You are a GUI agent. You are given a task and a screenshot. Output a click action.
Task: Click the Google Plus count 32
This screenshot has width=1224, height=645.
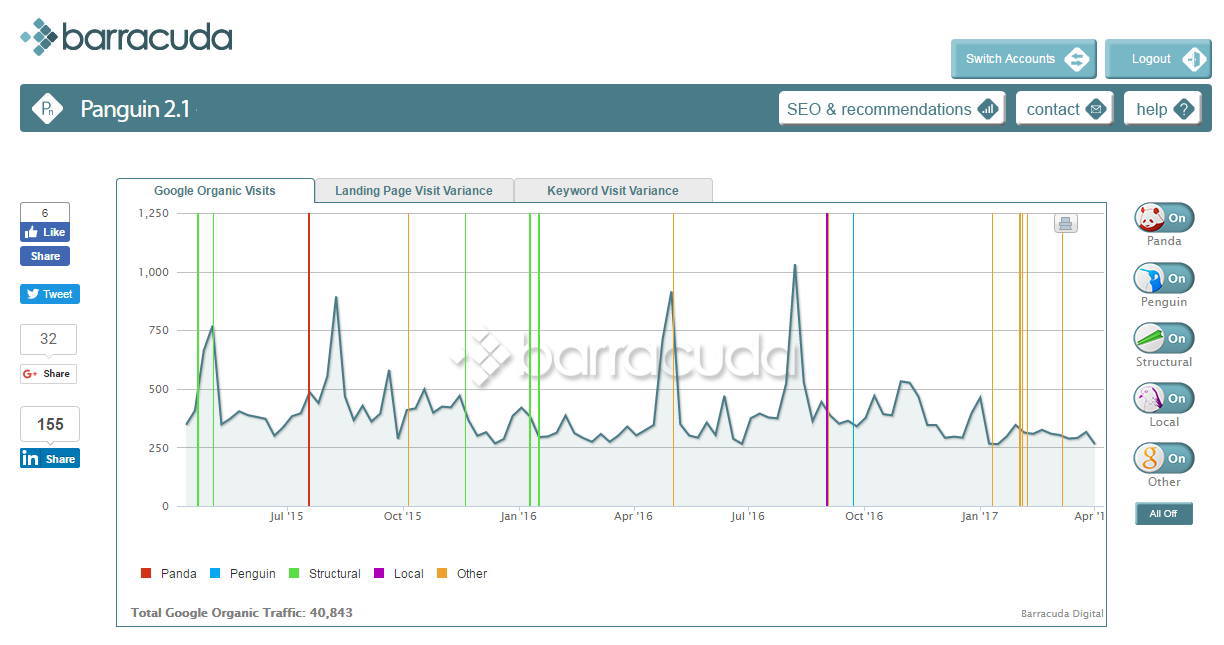(48, 339)
